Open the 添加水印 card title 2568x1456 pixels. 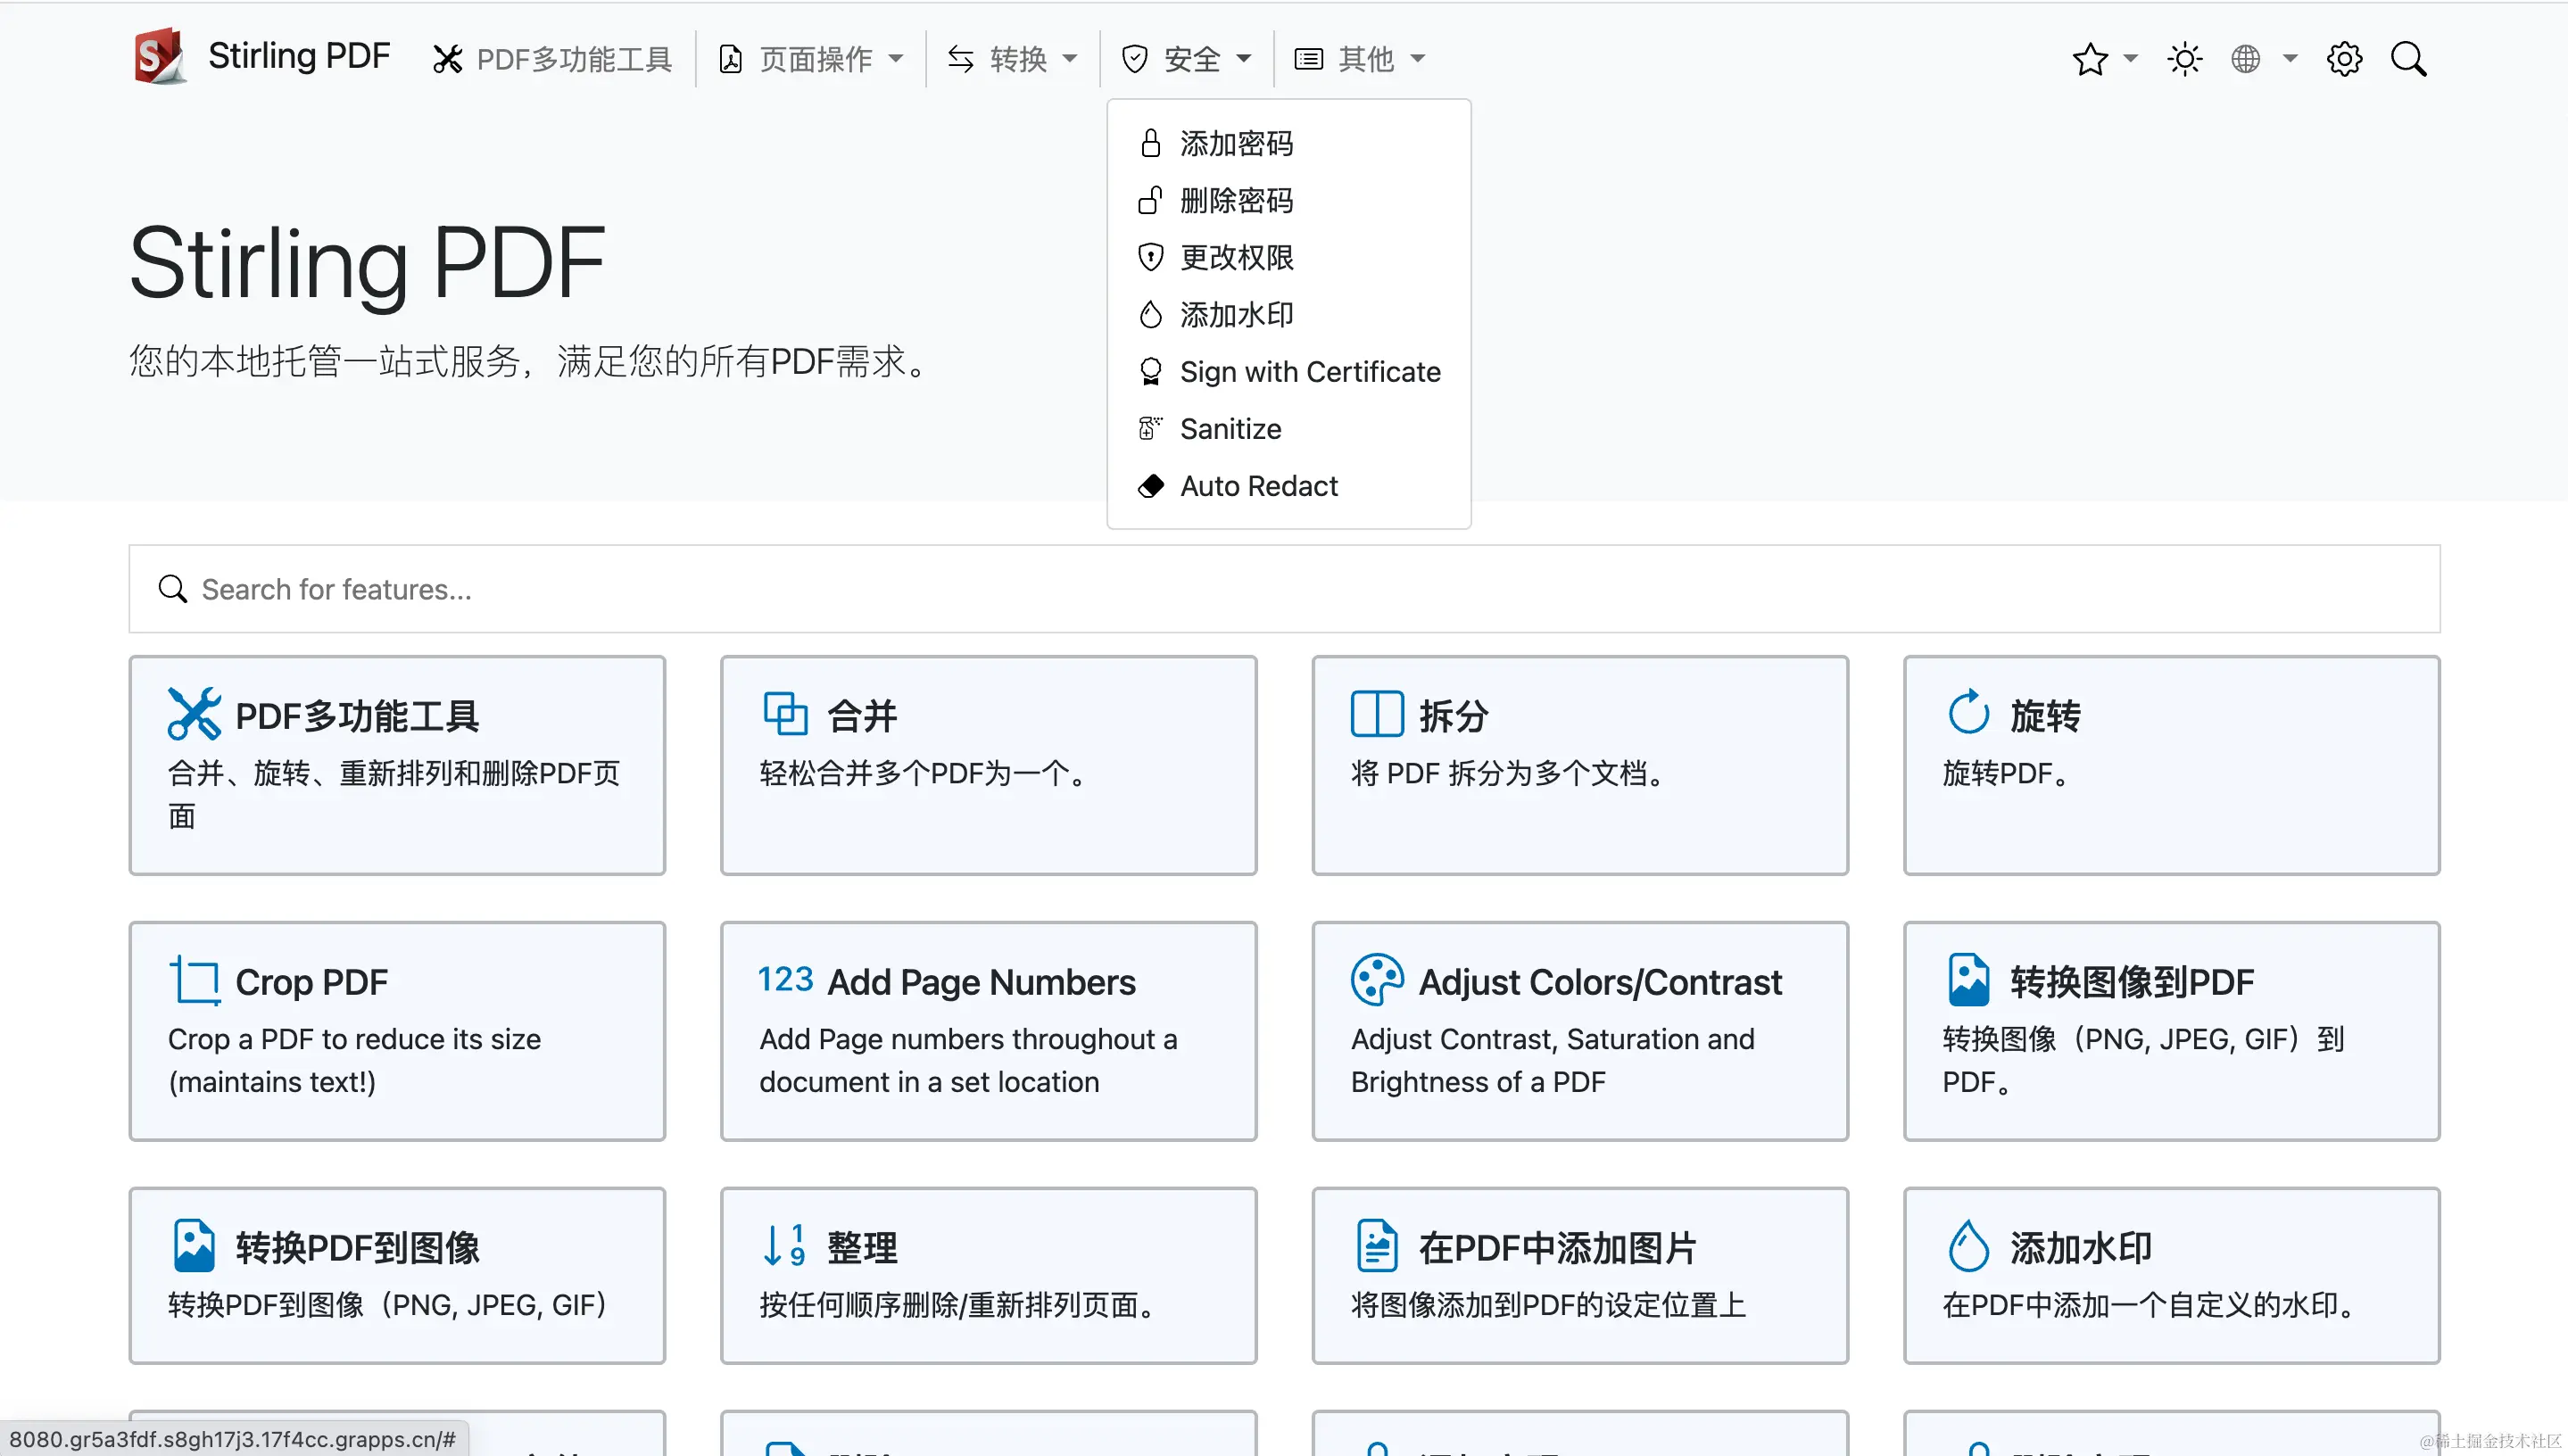(2081, 1248)
